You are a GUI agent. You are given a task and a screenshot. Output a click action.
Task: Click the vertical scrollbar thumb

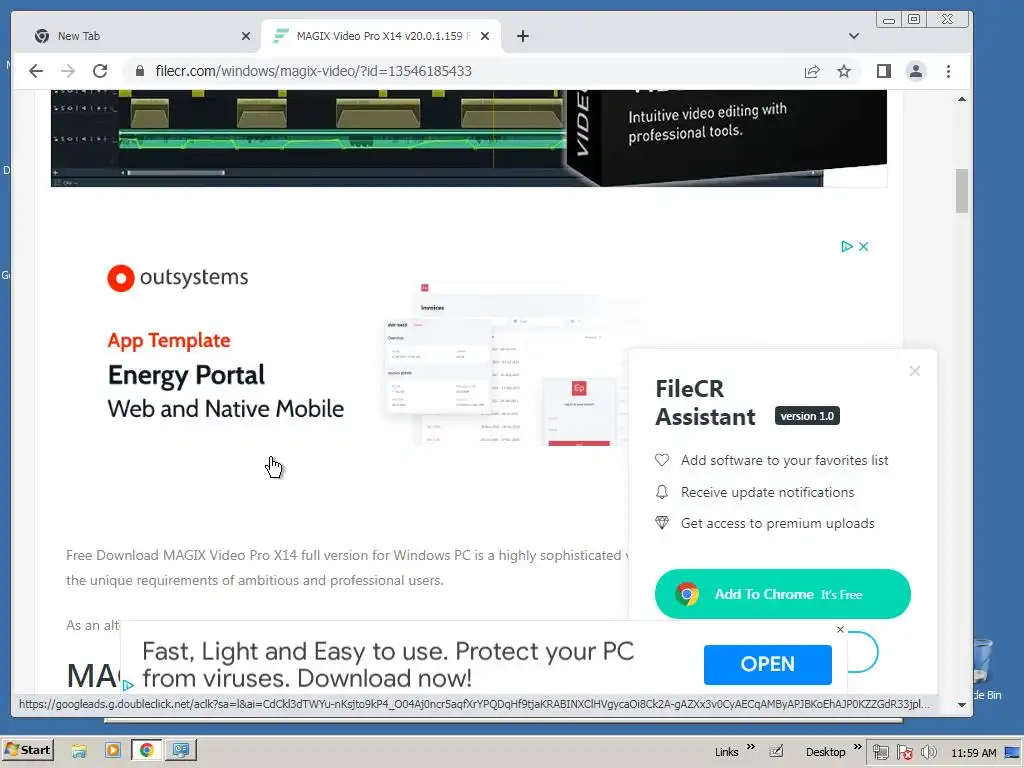pos(961,191)
